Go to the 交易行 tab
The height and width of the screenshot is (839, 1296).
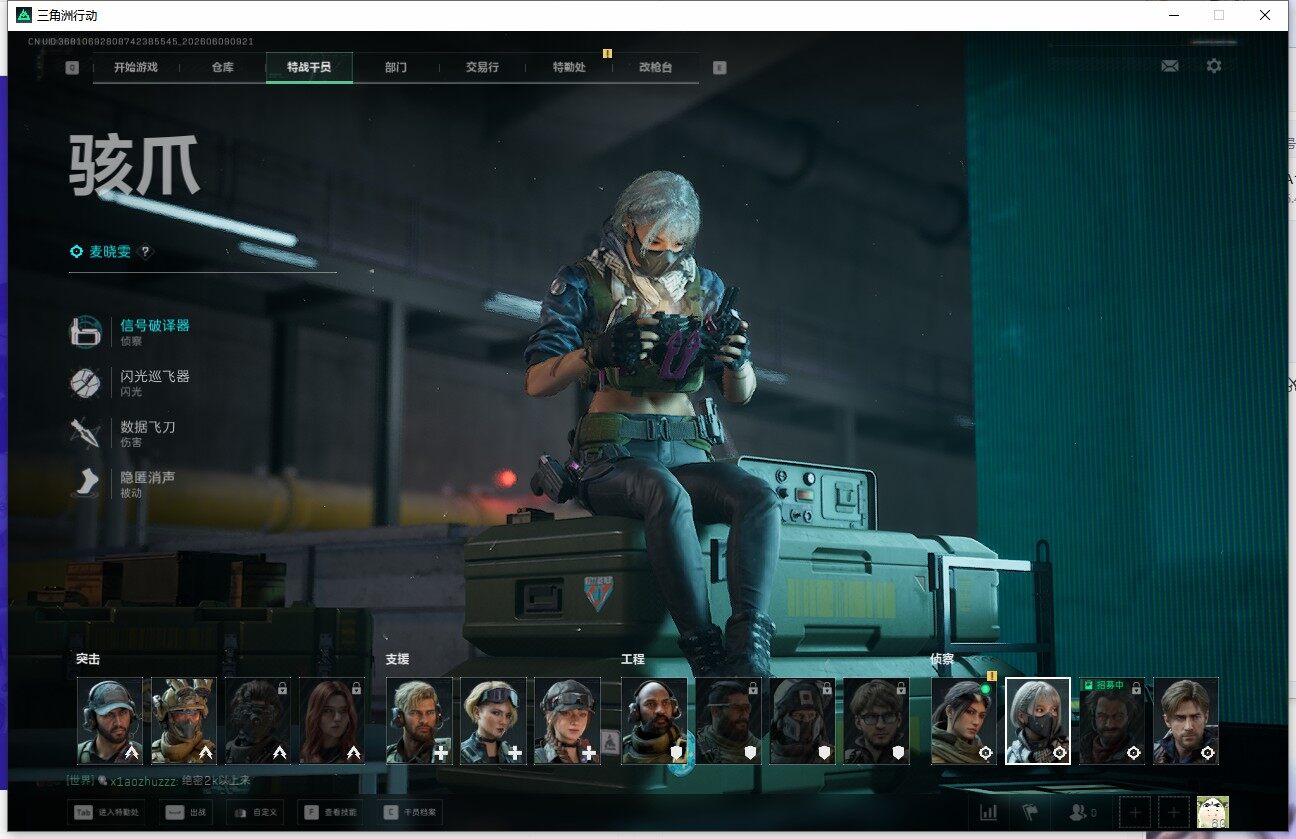482,68
